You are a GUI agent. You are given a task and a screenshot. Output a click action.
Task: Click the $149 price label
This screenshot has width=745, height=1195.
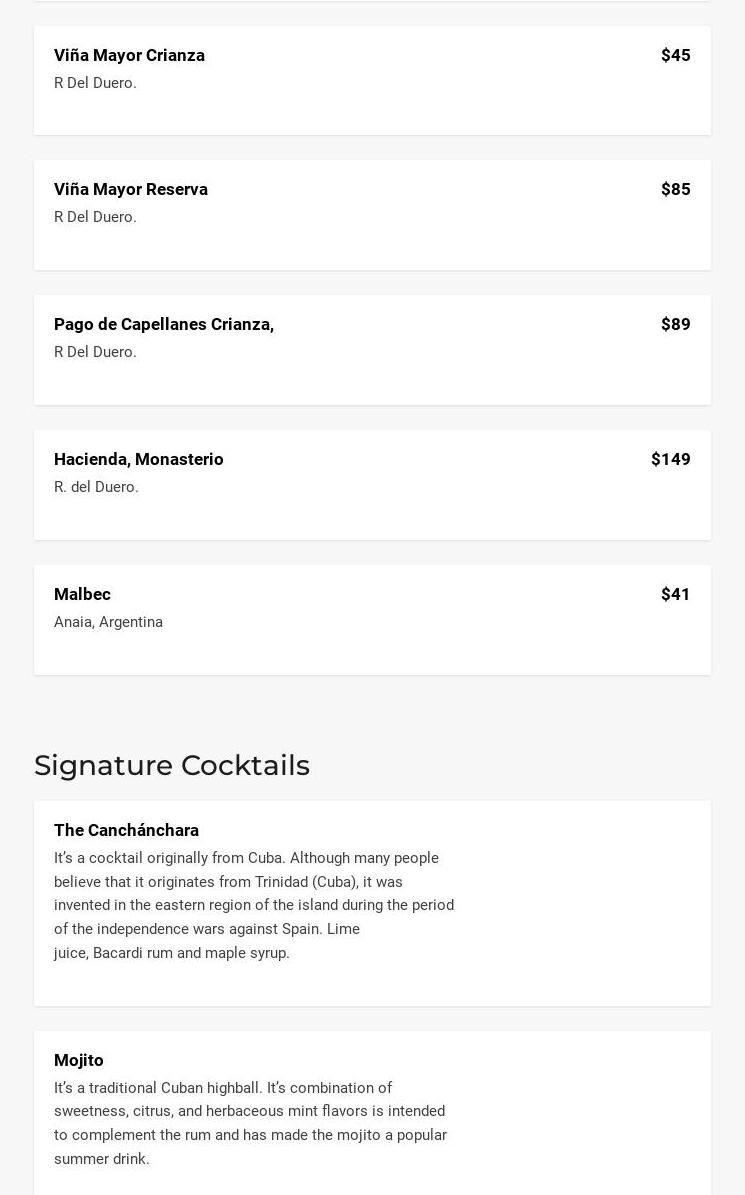click(670, 460)
